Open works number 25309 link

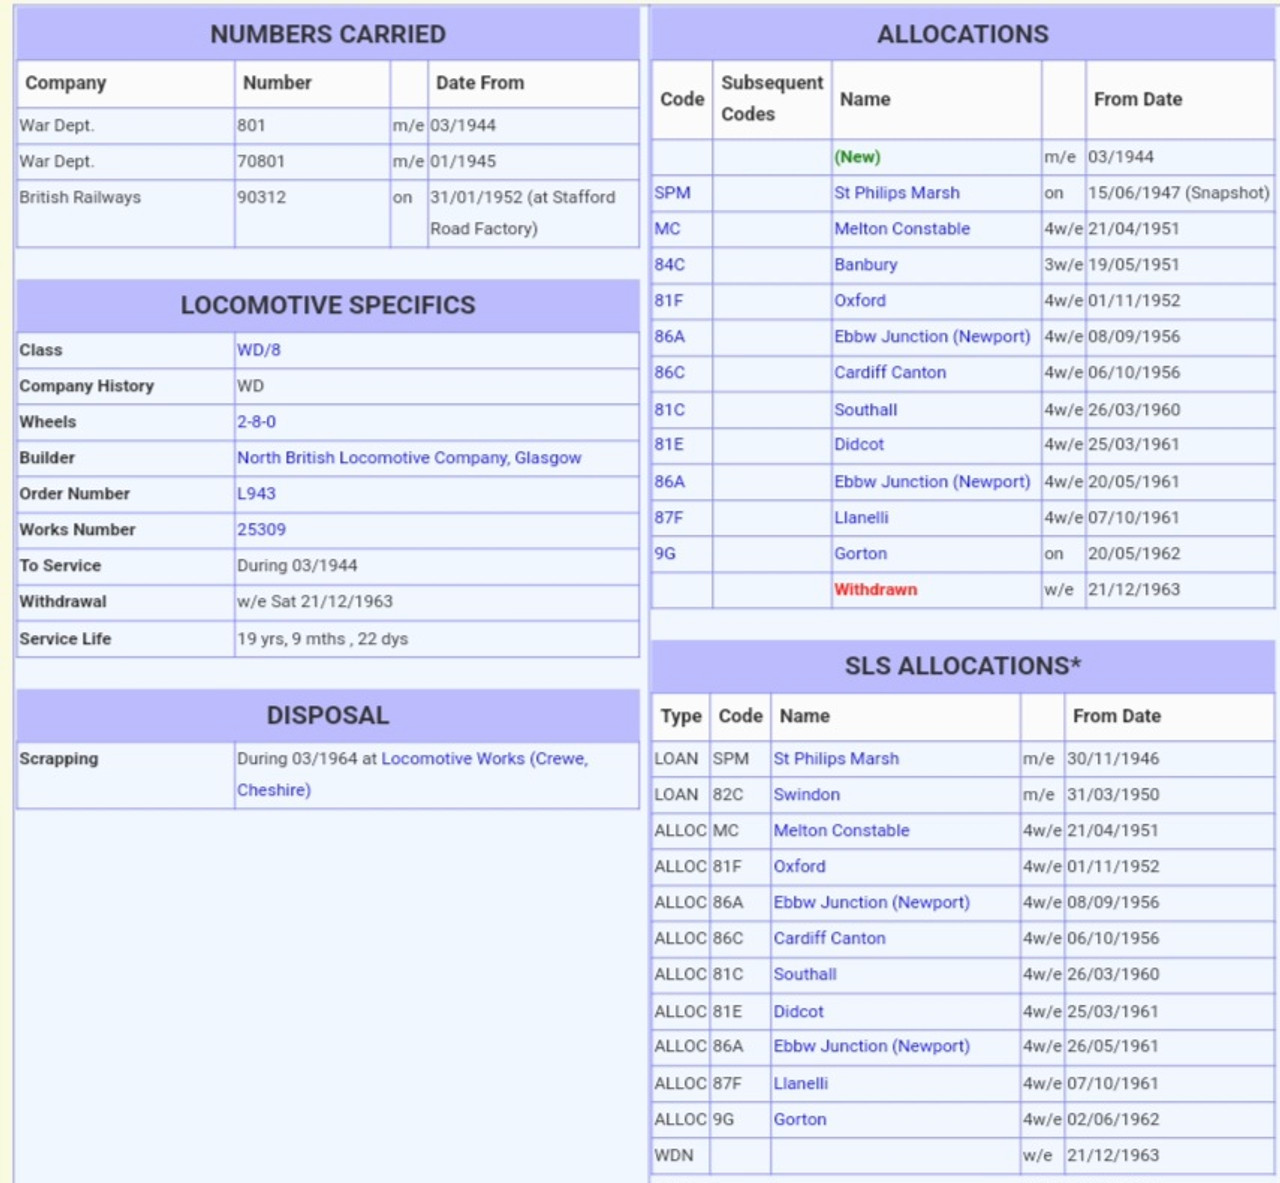pyautogui.click(x=261, y=530)
